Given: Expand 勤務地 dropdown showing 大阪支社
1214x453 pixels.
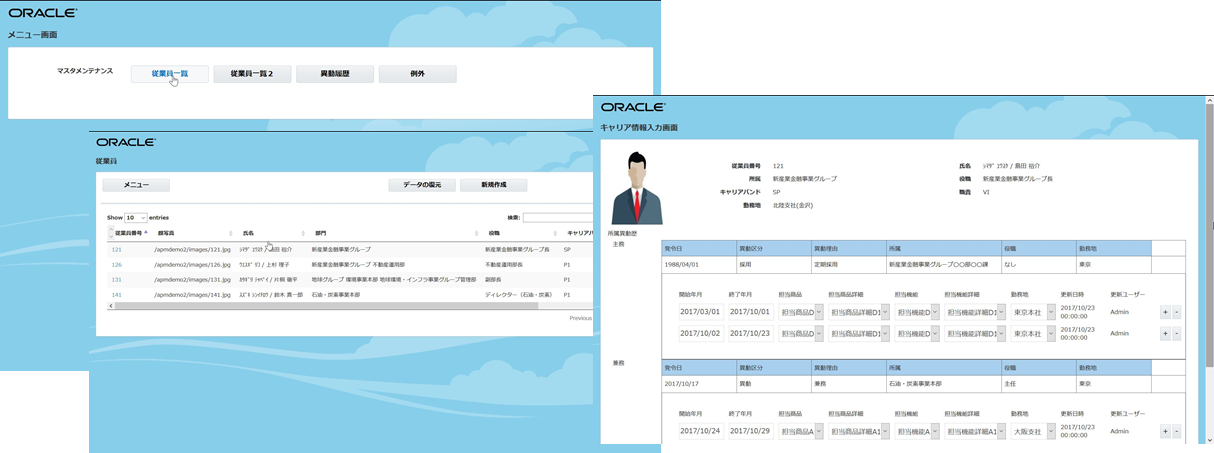Looking at the screenshot, I should [x=1033, y=431].
